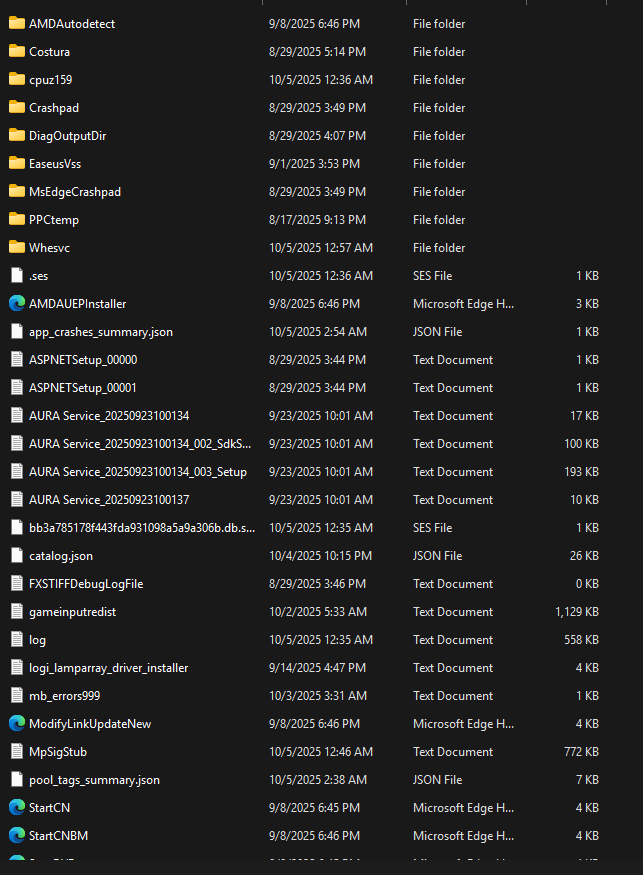The width and height of the screenshot is (643, 875).
Task: Click the 10/5/2025 2:38 AM date cell
Action: click(318, 780)
